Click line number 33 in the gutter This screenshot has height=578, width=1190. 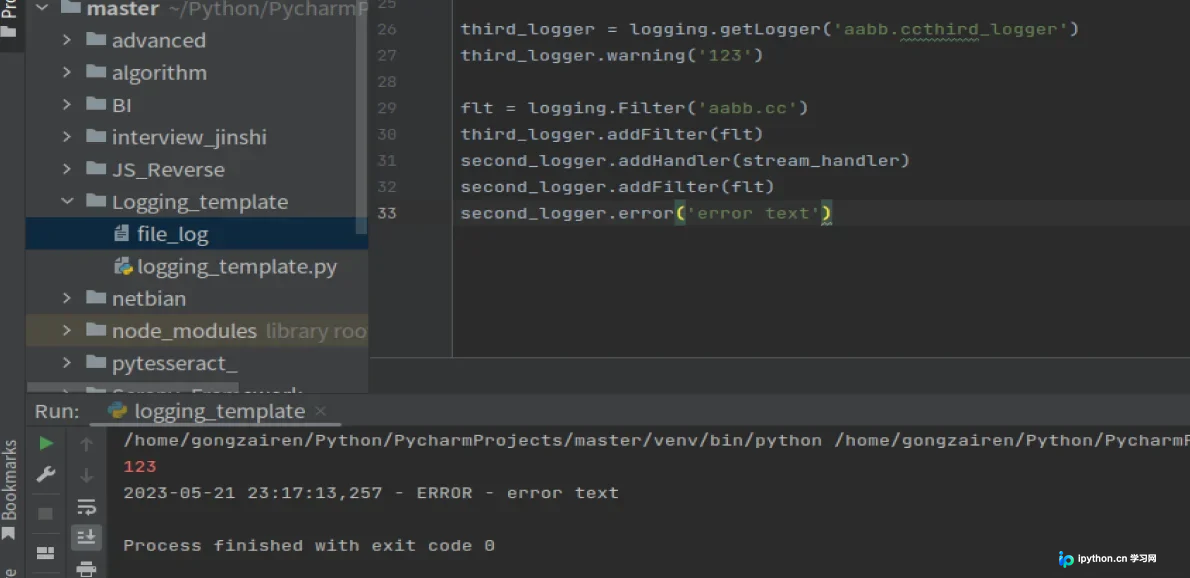pos(387,213)
